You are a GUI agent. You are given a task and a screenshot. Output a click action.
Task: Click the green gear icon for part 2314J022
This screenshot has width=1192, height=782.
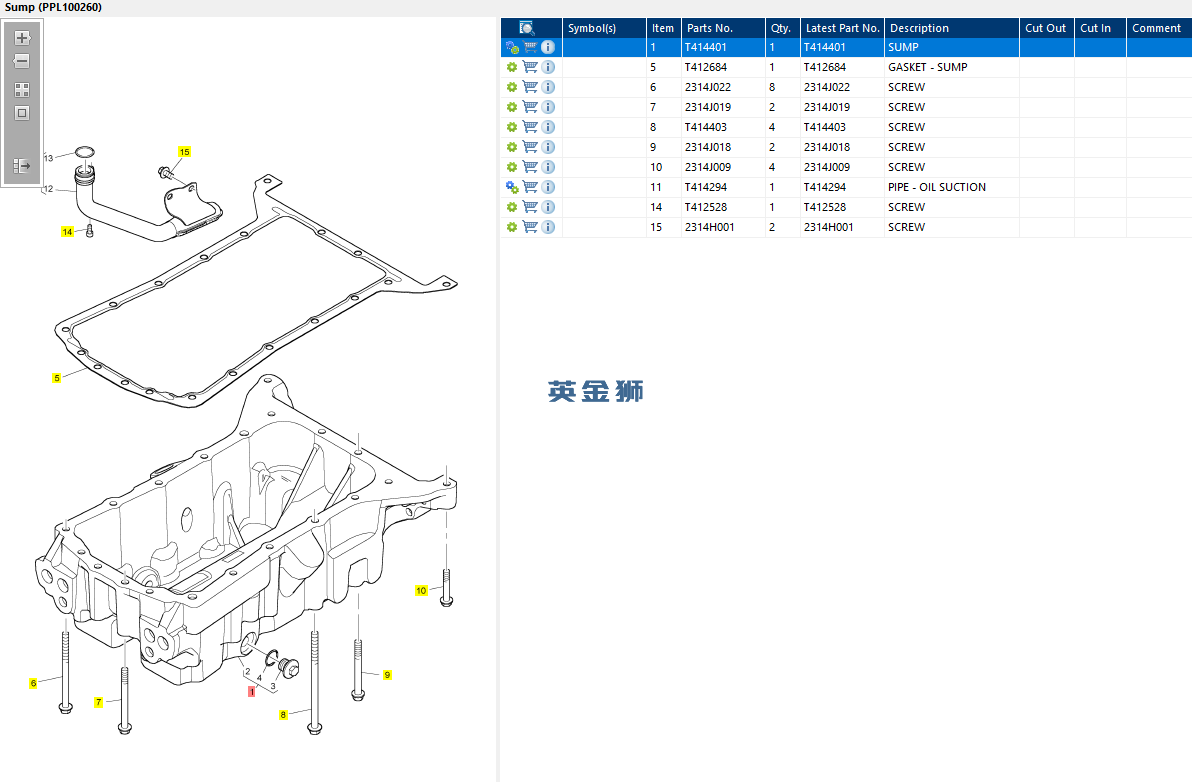point(512,87)
